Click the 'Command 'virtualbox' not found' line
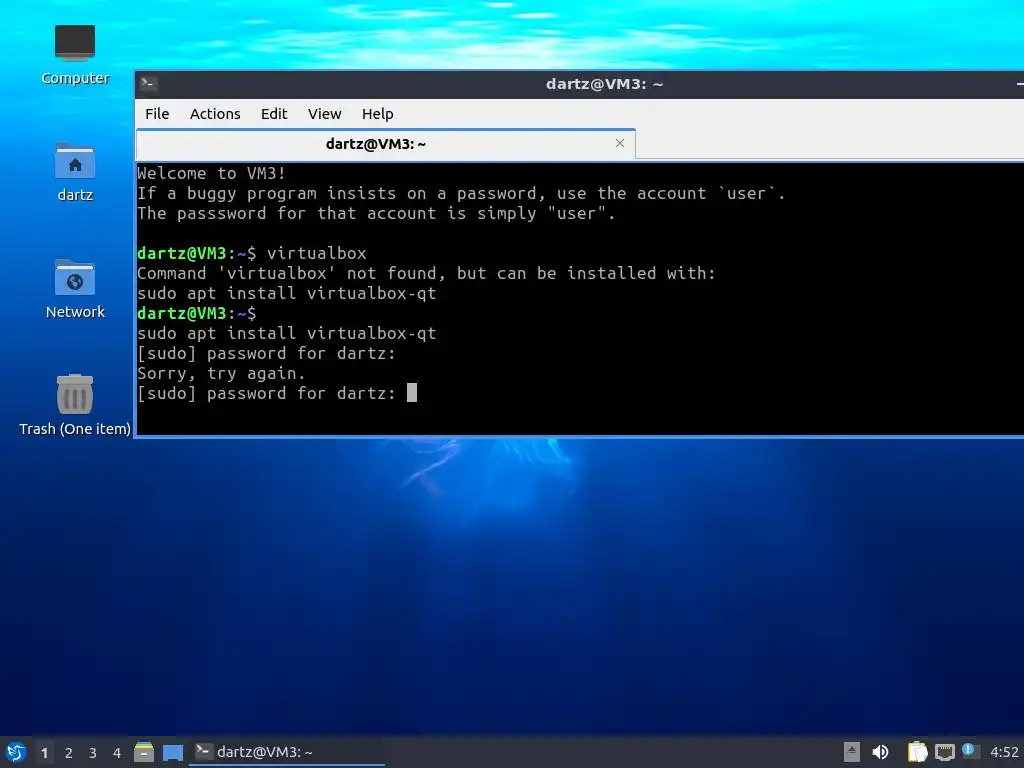Viewport: 1024px width, 768px height. [426, 273]
